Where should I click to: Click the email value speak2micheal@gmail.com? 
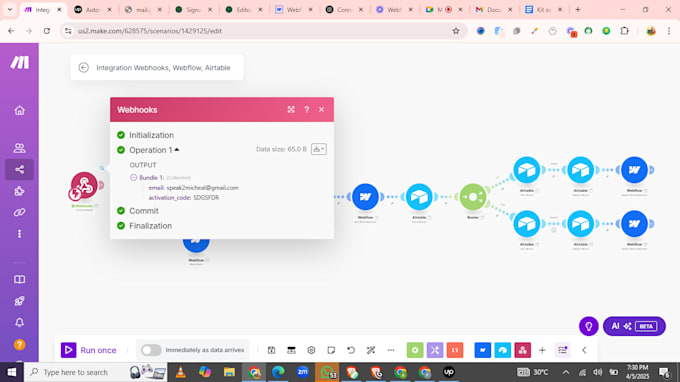click(x=203, y=188)
